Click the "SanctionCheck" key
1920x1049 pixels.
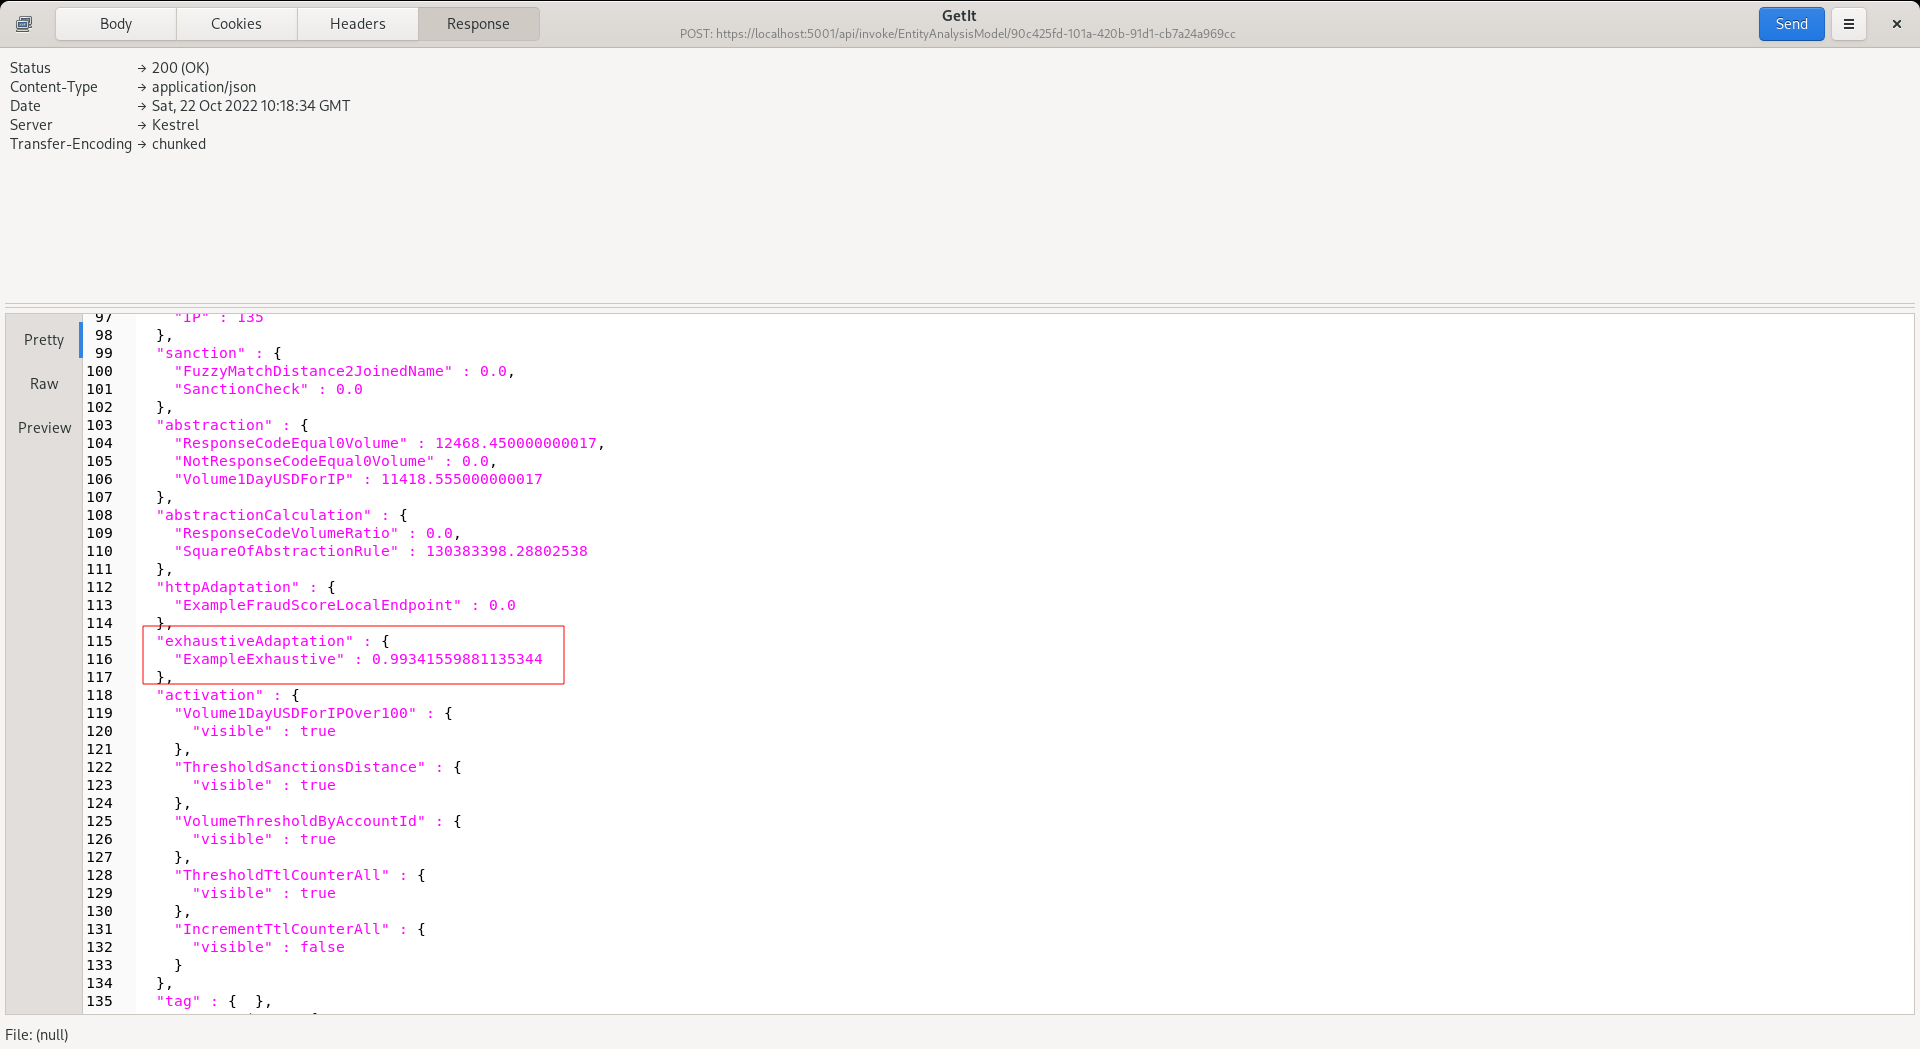tap(241, 389)
